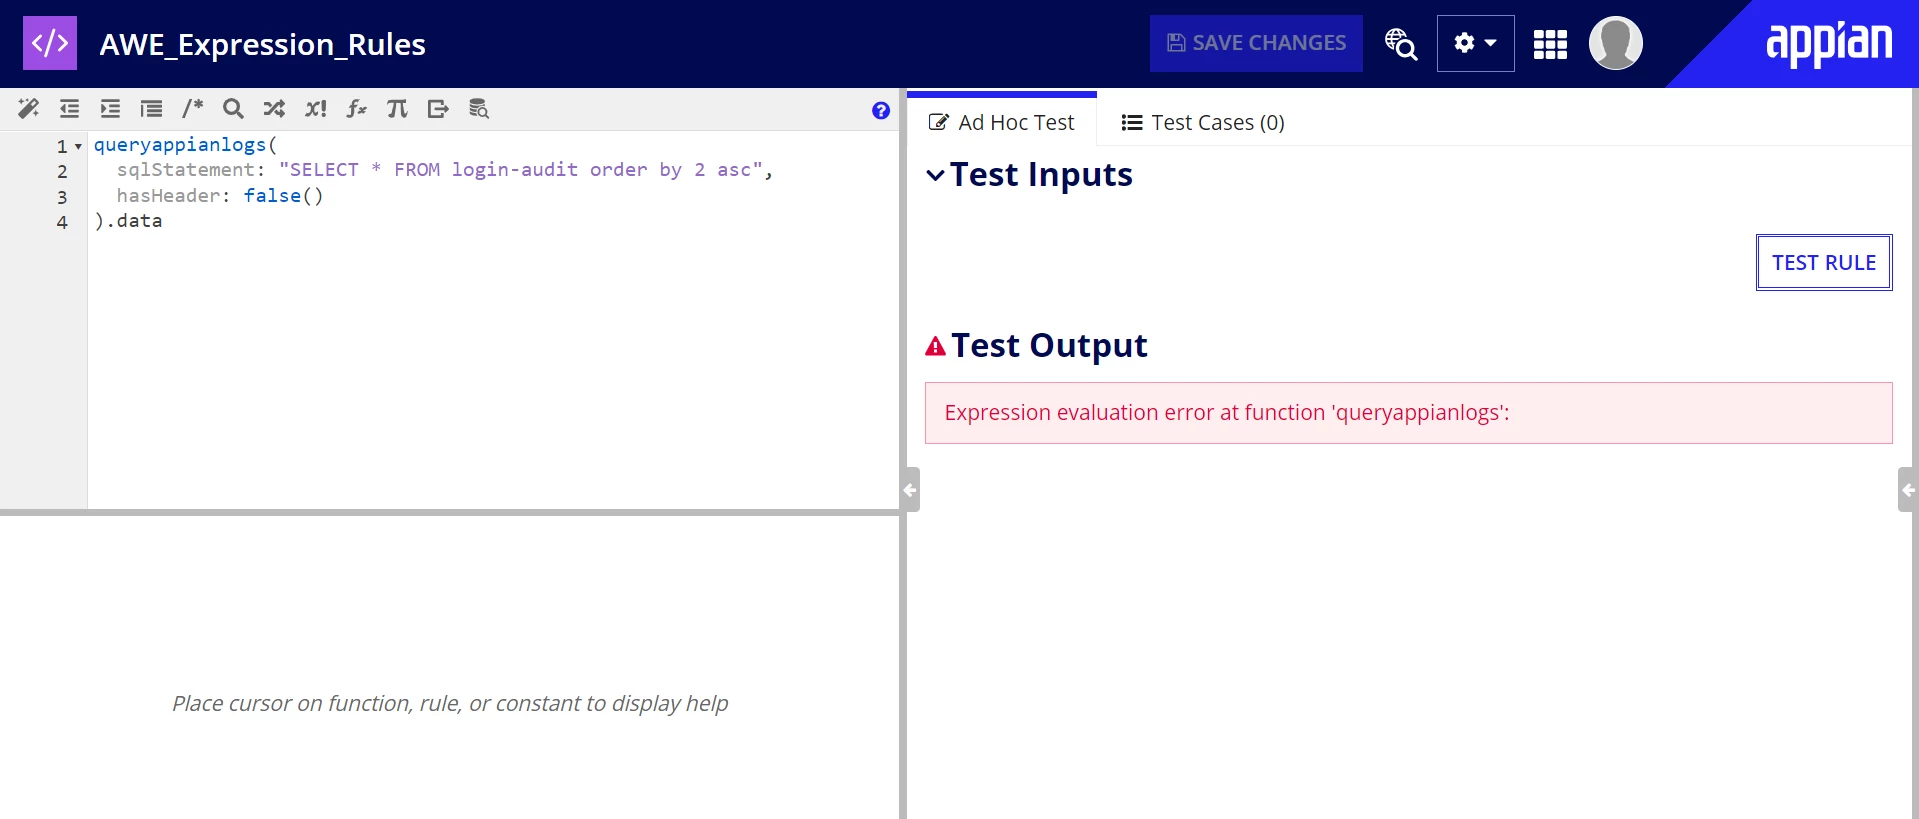Collapse the editor pane with the left arrow handle
This screenshot has height=819, width=1919.
coord(910,490)
